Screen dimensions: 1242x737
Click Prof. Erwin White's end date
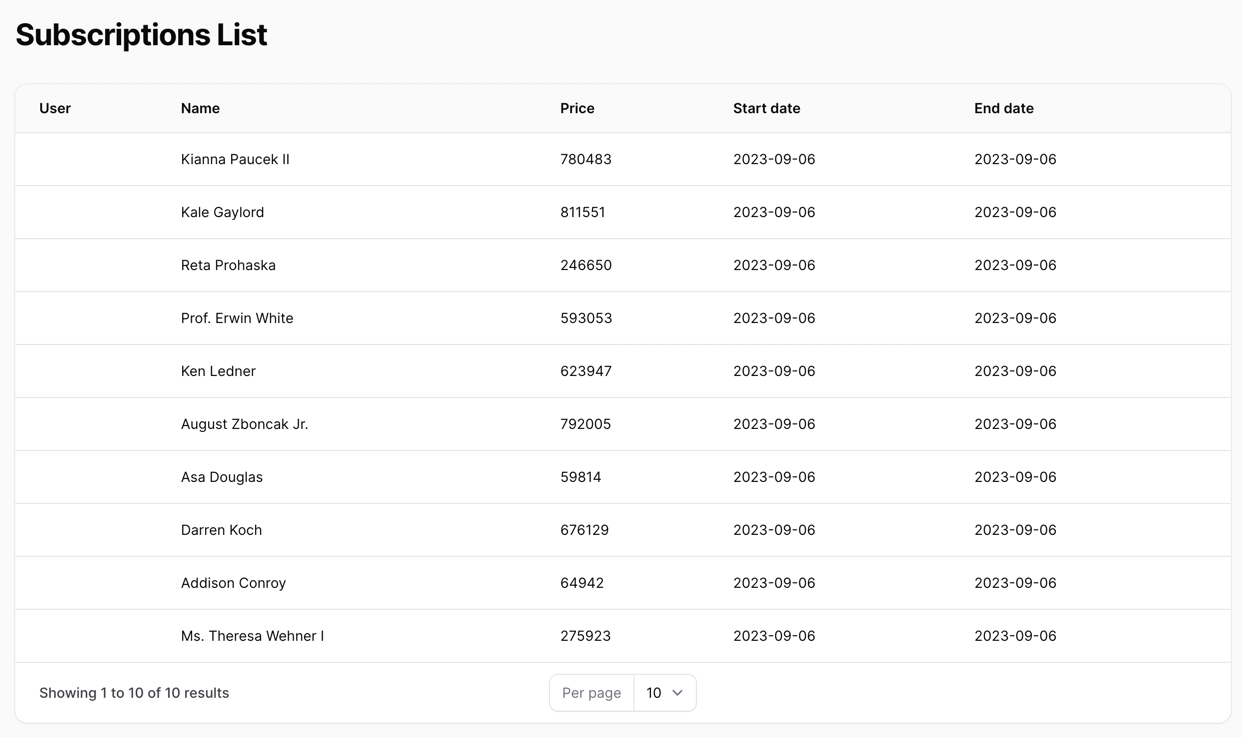(x=1015, y=318)
